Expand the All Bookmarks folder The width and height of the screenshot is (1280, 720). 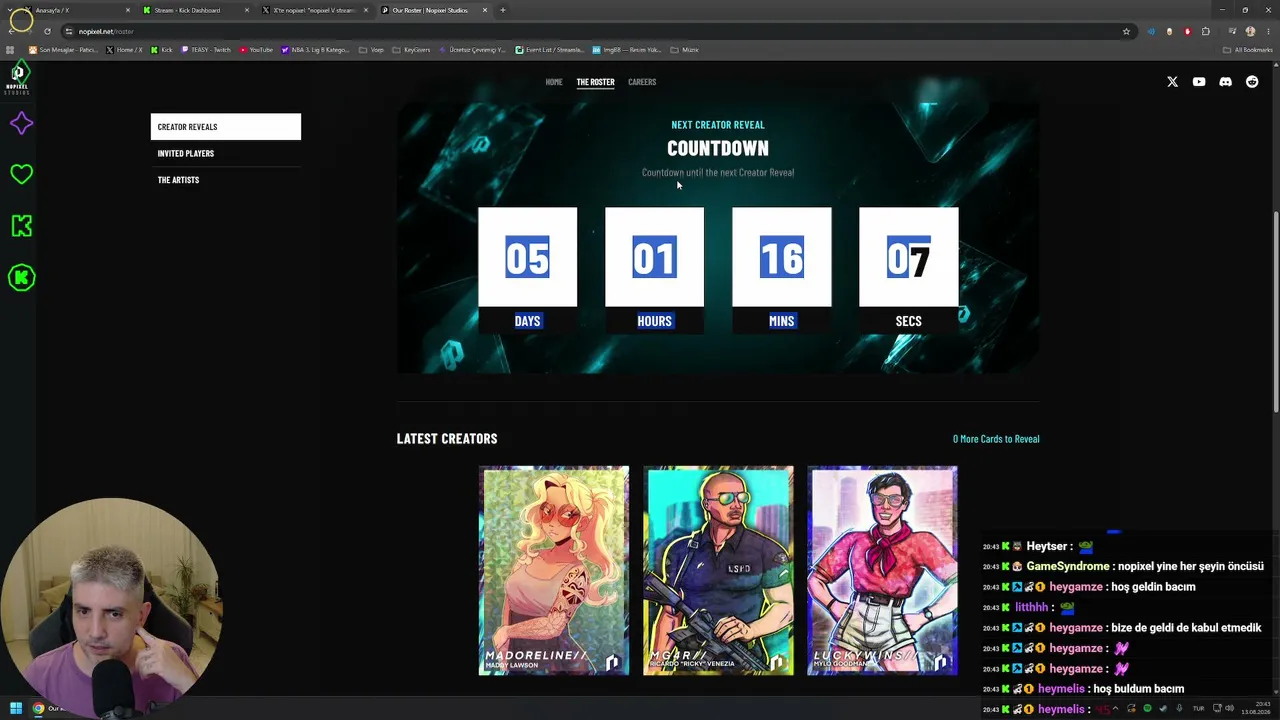1249,50
